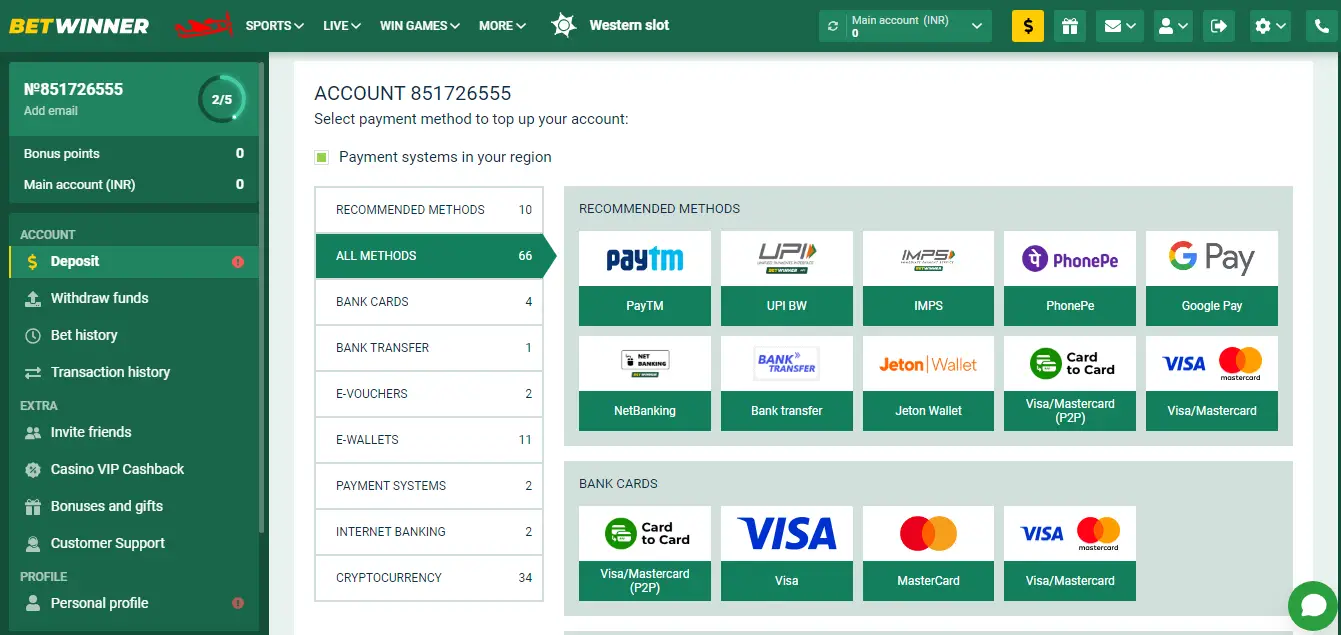This screenshot has height=635, width=1341.
Task: Refresh the main account balance
Action: (x=834, y=26)
